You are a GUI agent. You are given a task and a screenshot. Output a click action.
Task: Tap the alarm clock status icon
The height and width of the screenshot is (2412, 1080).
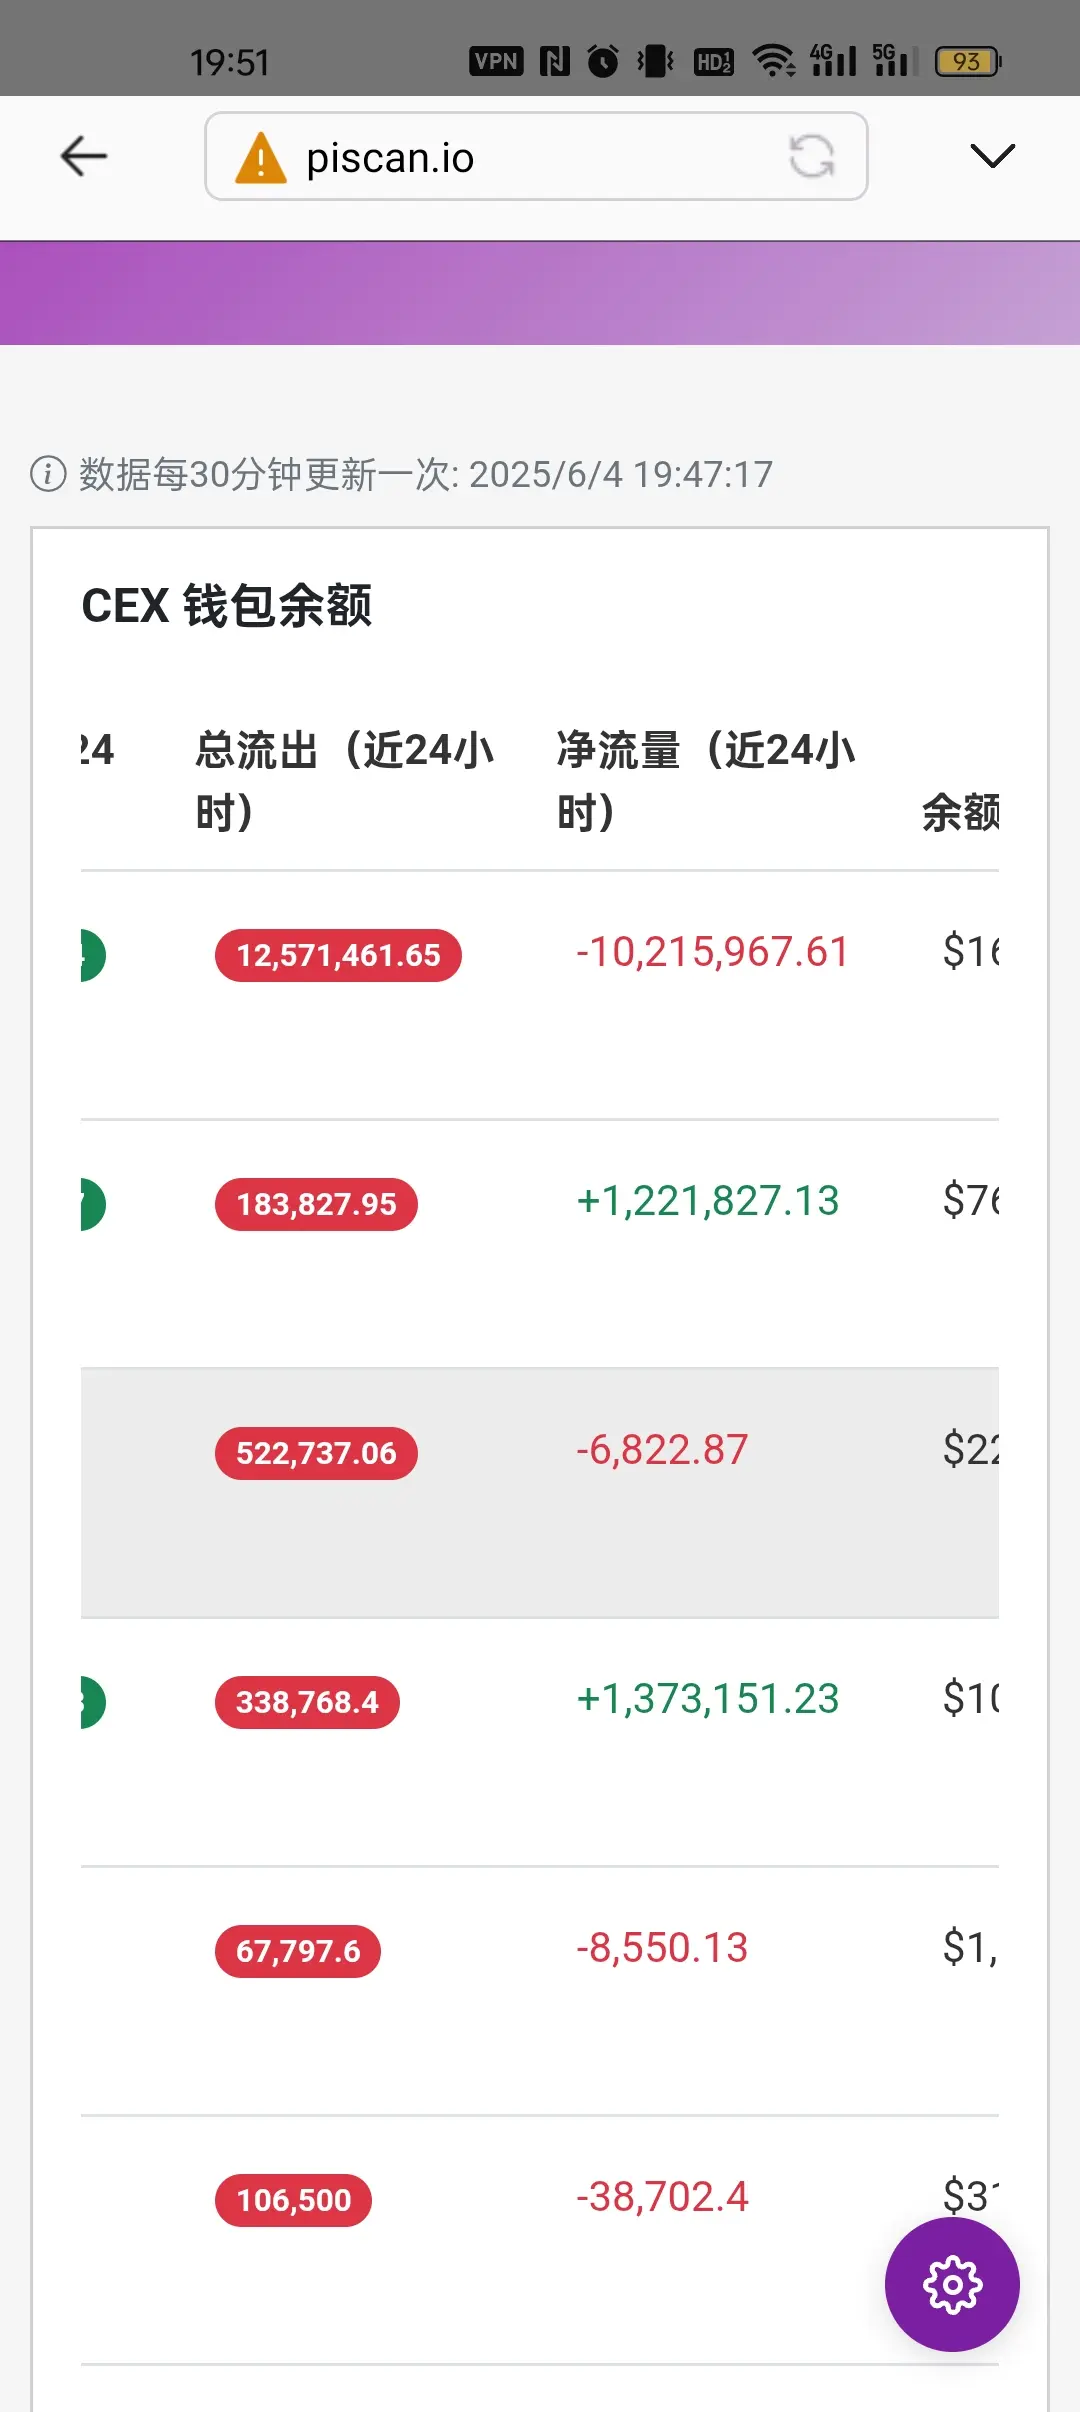click(x=603, y=62)
